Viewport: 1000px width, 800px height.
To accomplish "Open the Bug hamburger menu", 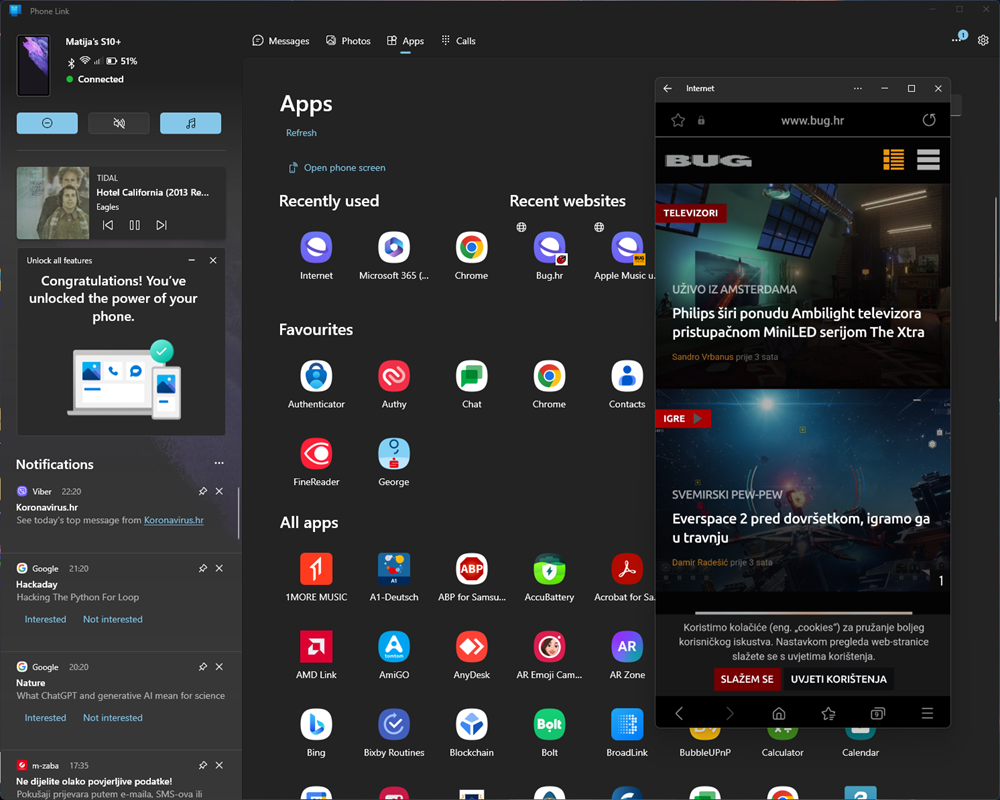I will tap(928, 159).
